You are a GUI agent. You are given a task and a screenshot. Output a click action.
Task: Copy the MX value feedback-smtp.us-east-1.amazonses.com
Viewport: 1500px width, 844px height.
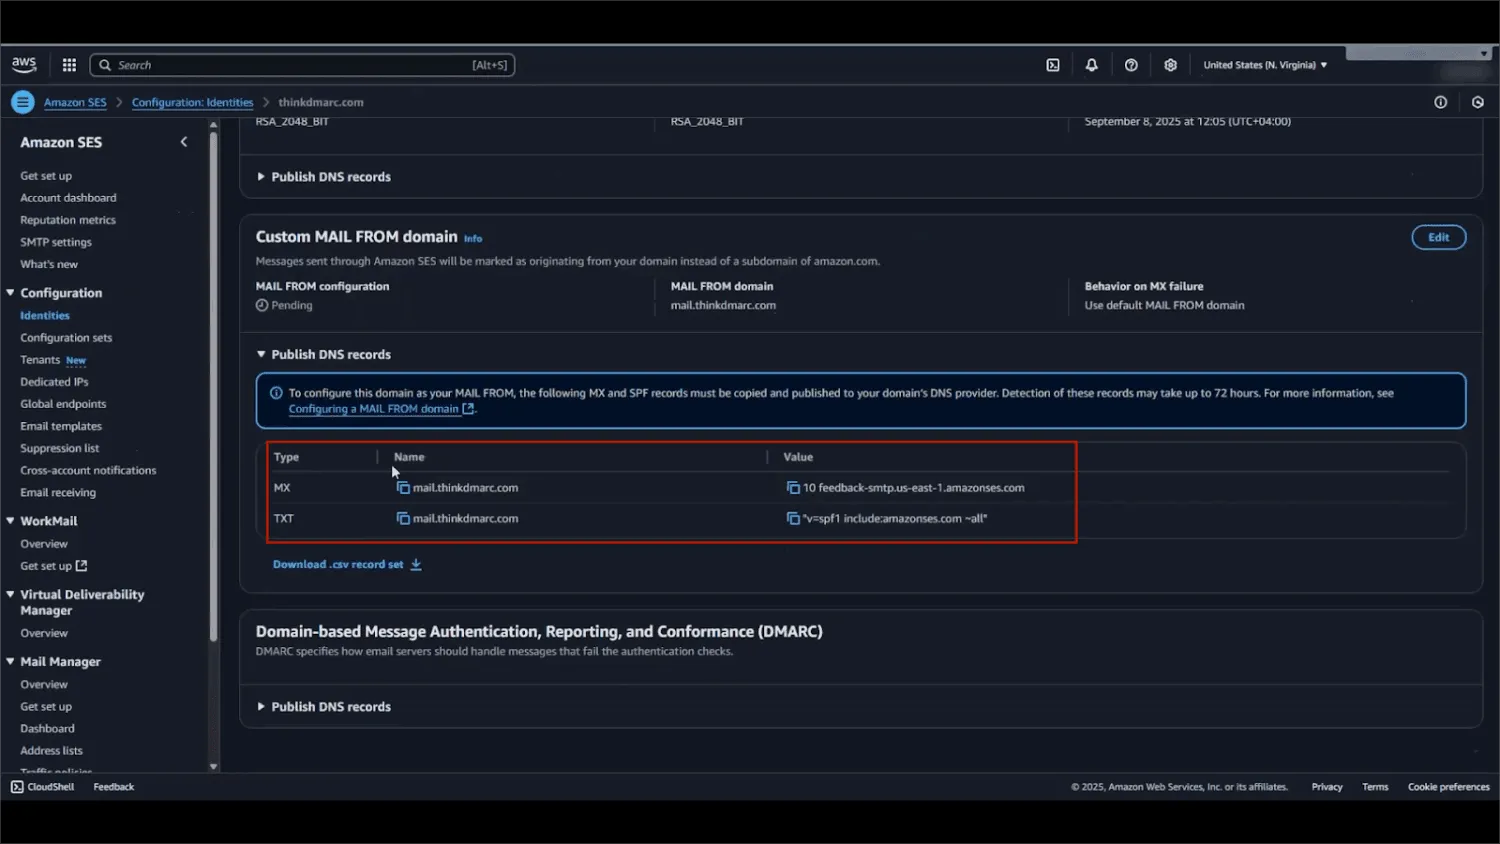click(793, 488)
